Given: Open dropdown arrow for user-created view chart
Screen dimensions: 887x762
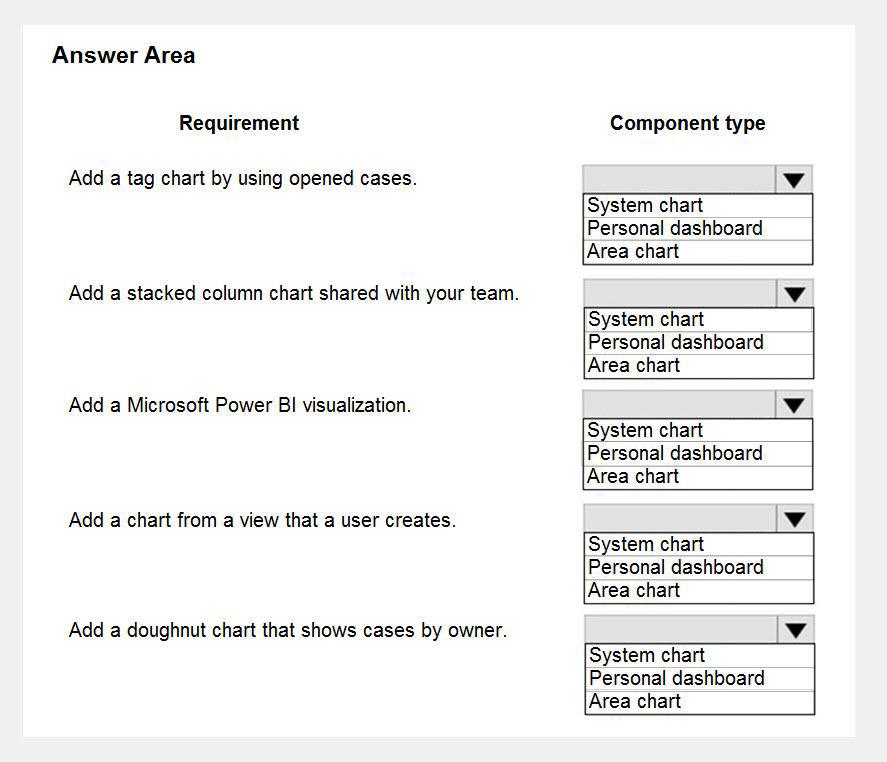Looking at the screenshot, I should coord(795,519).
